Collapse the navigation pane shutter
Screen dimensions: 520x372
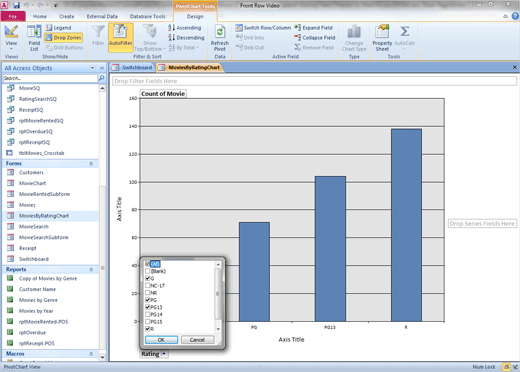click(x=102, y=68)
